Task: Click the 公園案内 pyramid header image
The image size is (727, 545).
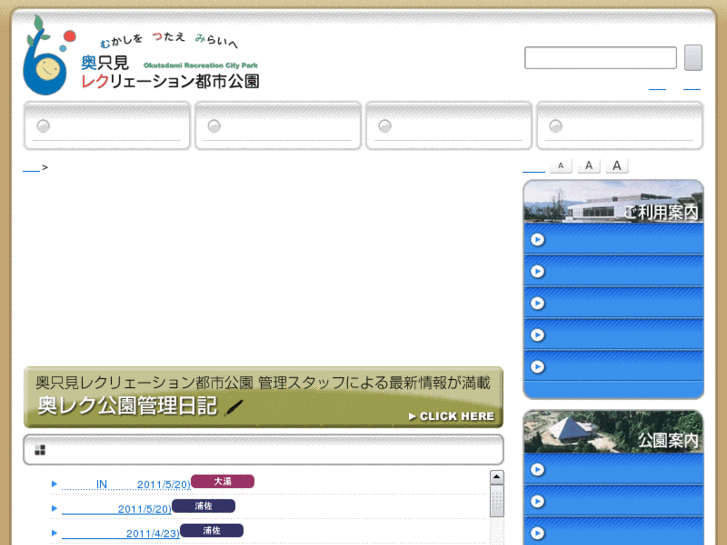Action: pos(613,431)
